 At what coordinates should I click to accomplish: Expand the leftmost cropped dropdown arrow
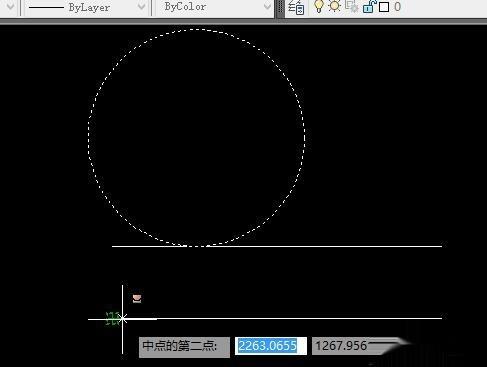pos(10,7)
